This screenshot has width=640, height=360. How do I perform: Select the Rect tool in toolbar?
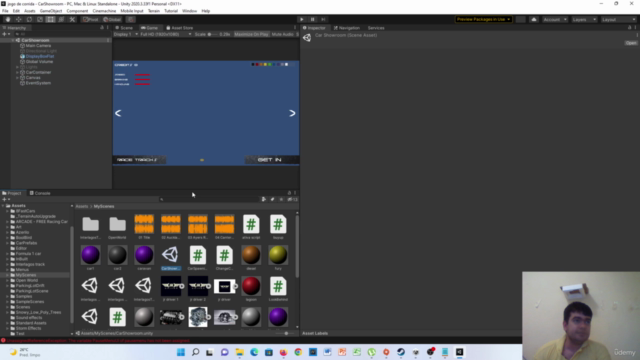point(50,19)
